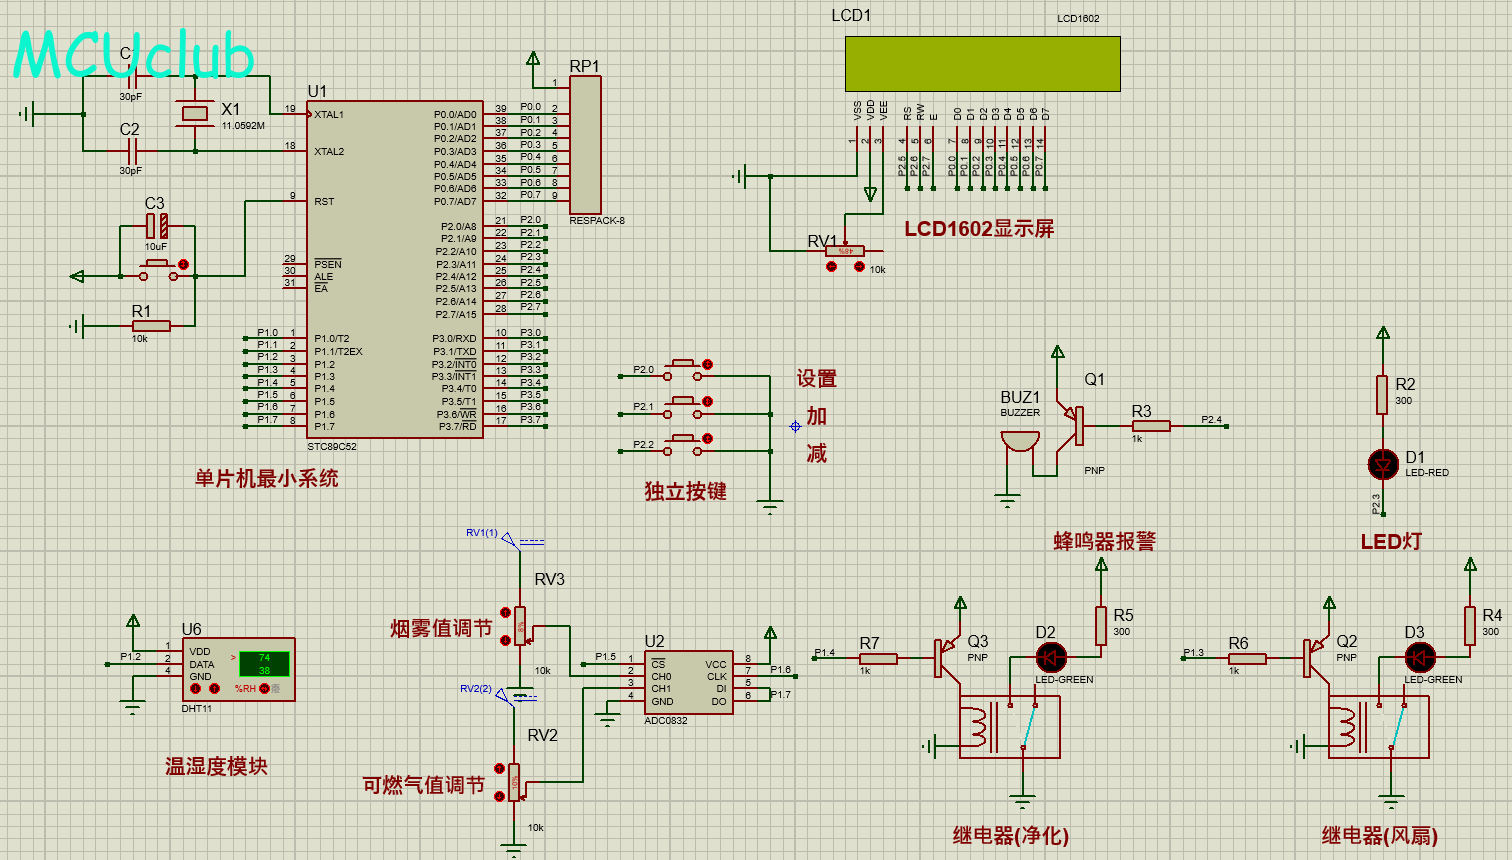Select the X1 crystal oscillator symbol
1512x860 pixels.
coord(195,114)
